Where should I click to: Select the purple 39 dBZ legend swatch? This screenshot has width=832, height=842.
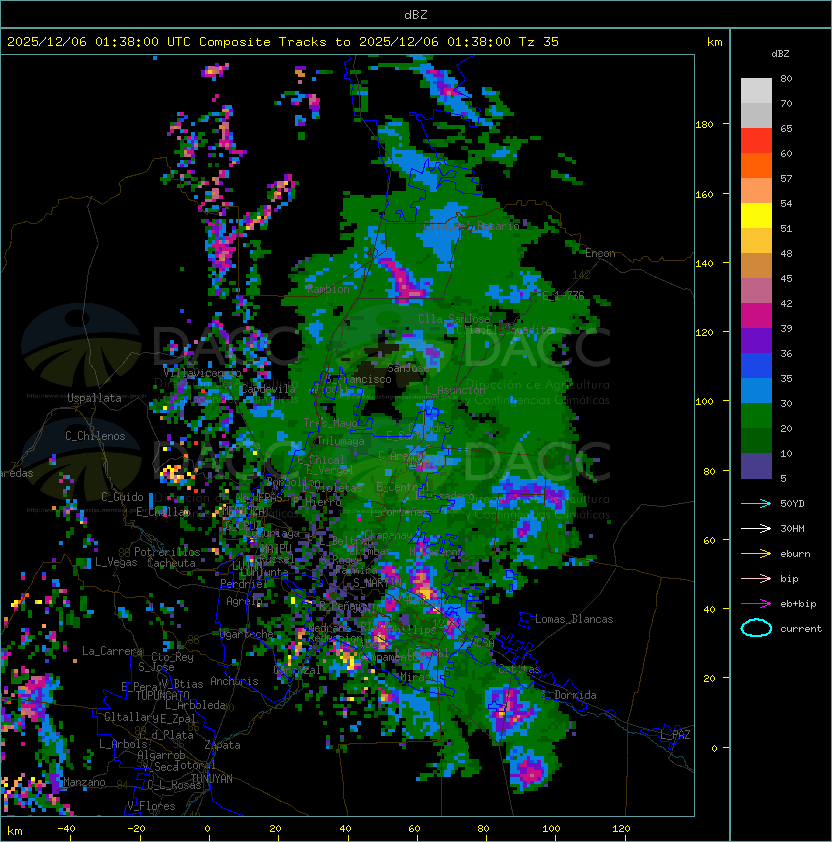[756, 340]
